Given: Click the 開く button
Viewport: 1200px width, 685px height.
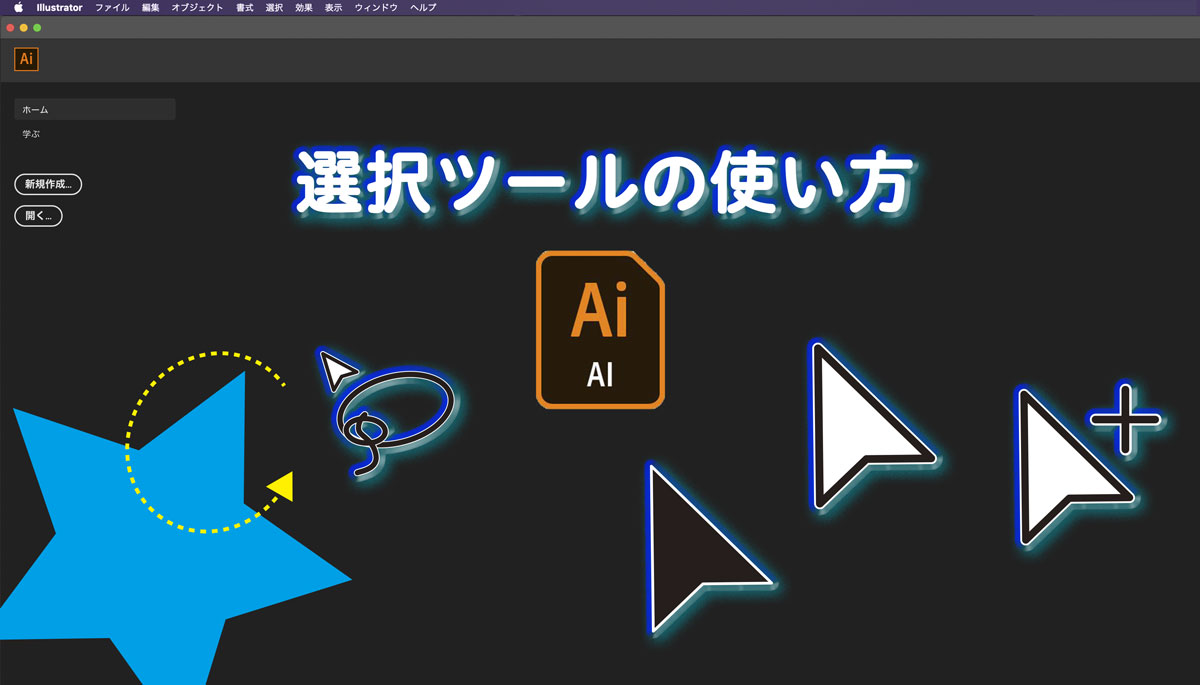Looking at the screenshot, I should (x=37, y=216).
